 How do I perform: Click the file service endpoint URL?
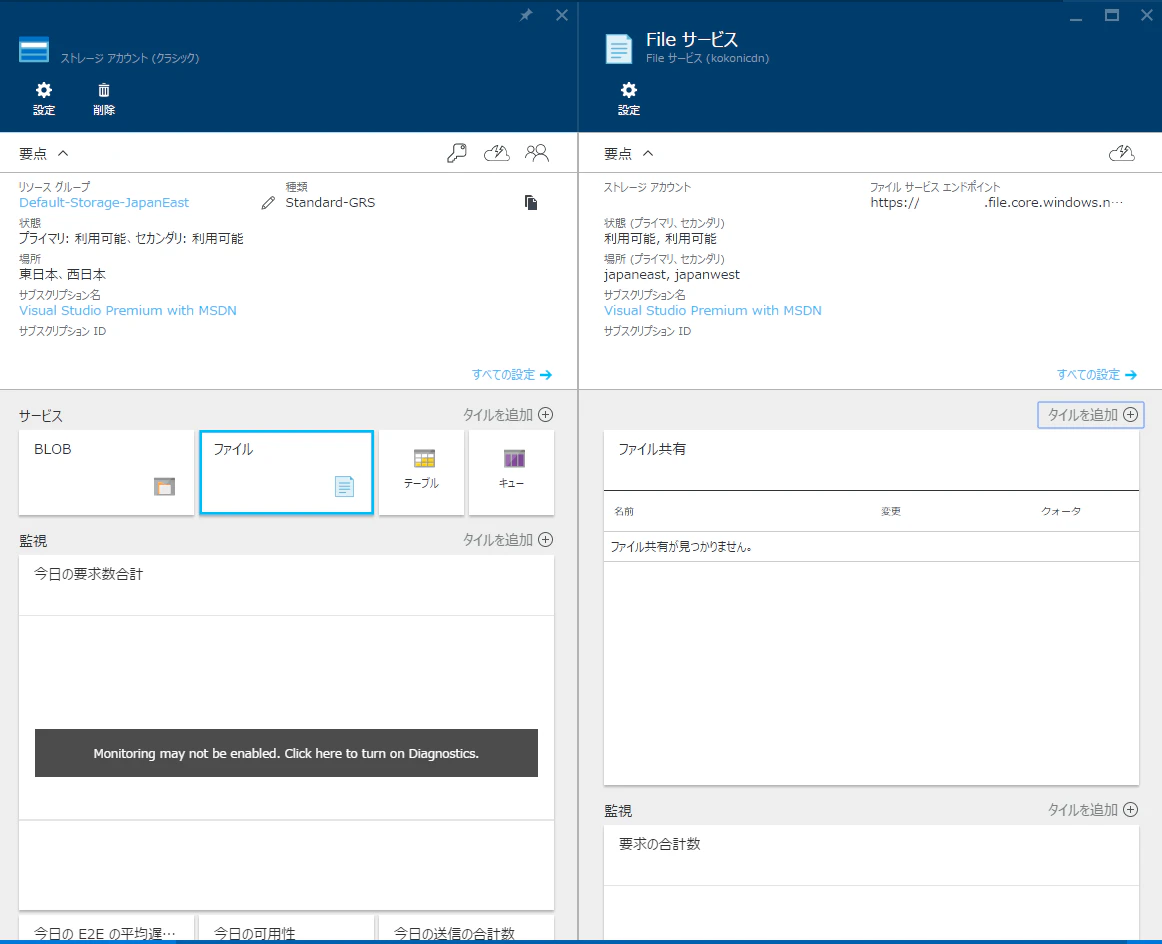click(997, 202)
